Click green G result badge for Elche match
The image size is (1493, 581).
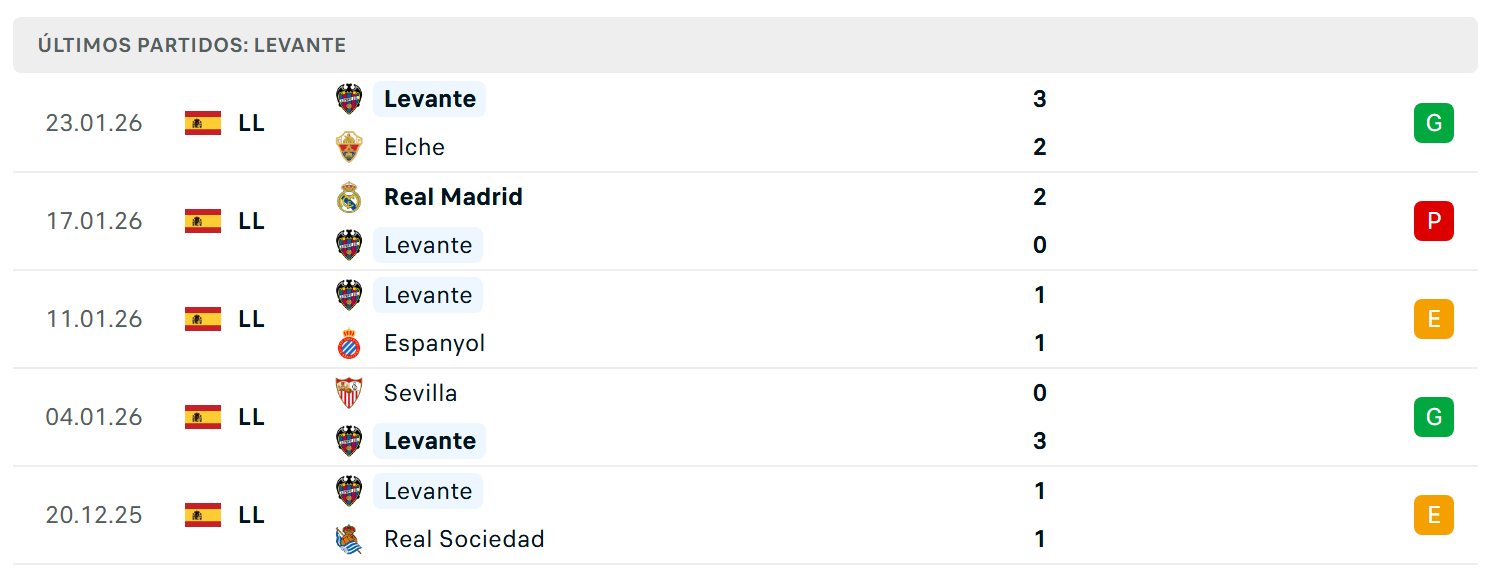click(x=1433, y=123)
